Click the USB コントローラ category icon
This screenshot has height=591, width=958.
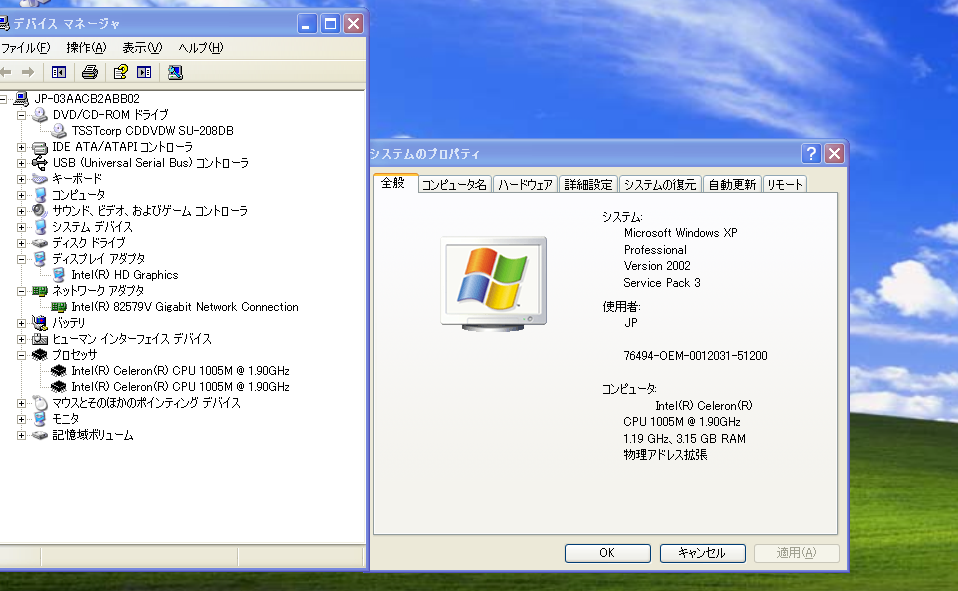(x=40, y=163)
